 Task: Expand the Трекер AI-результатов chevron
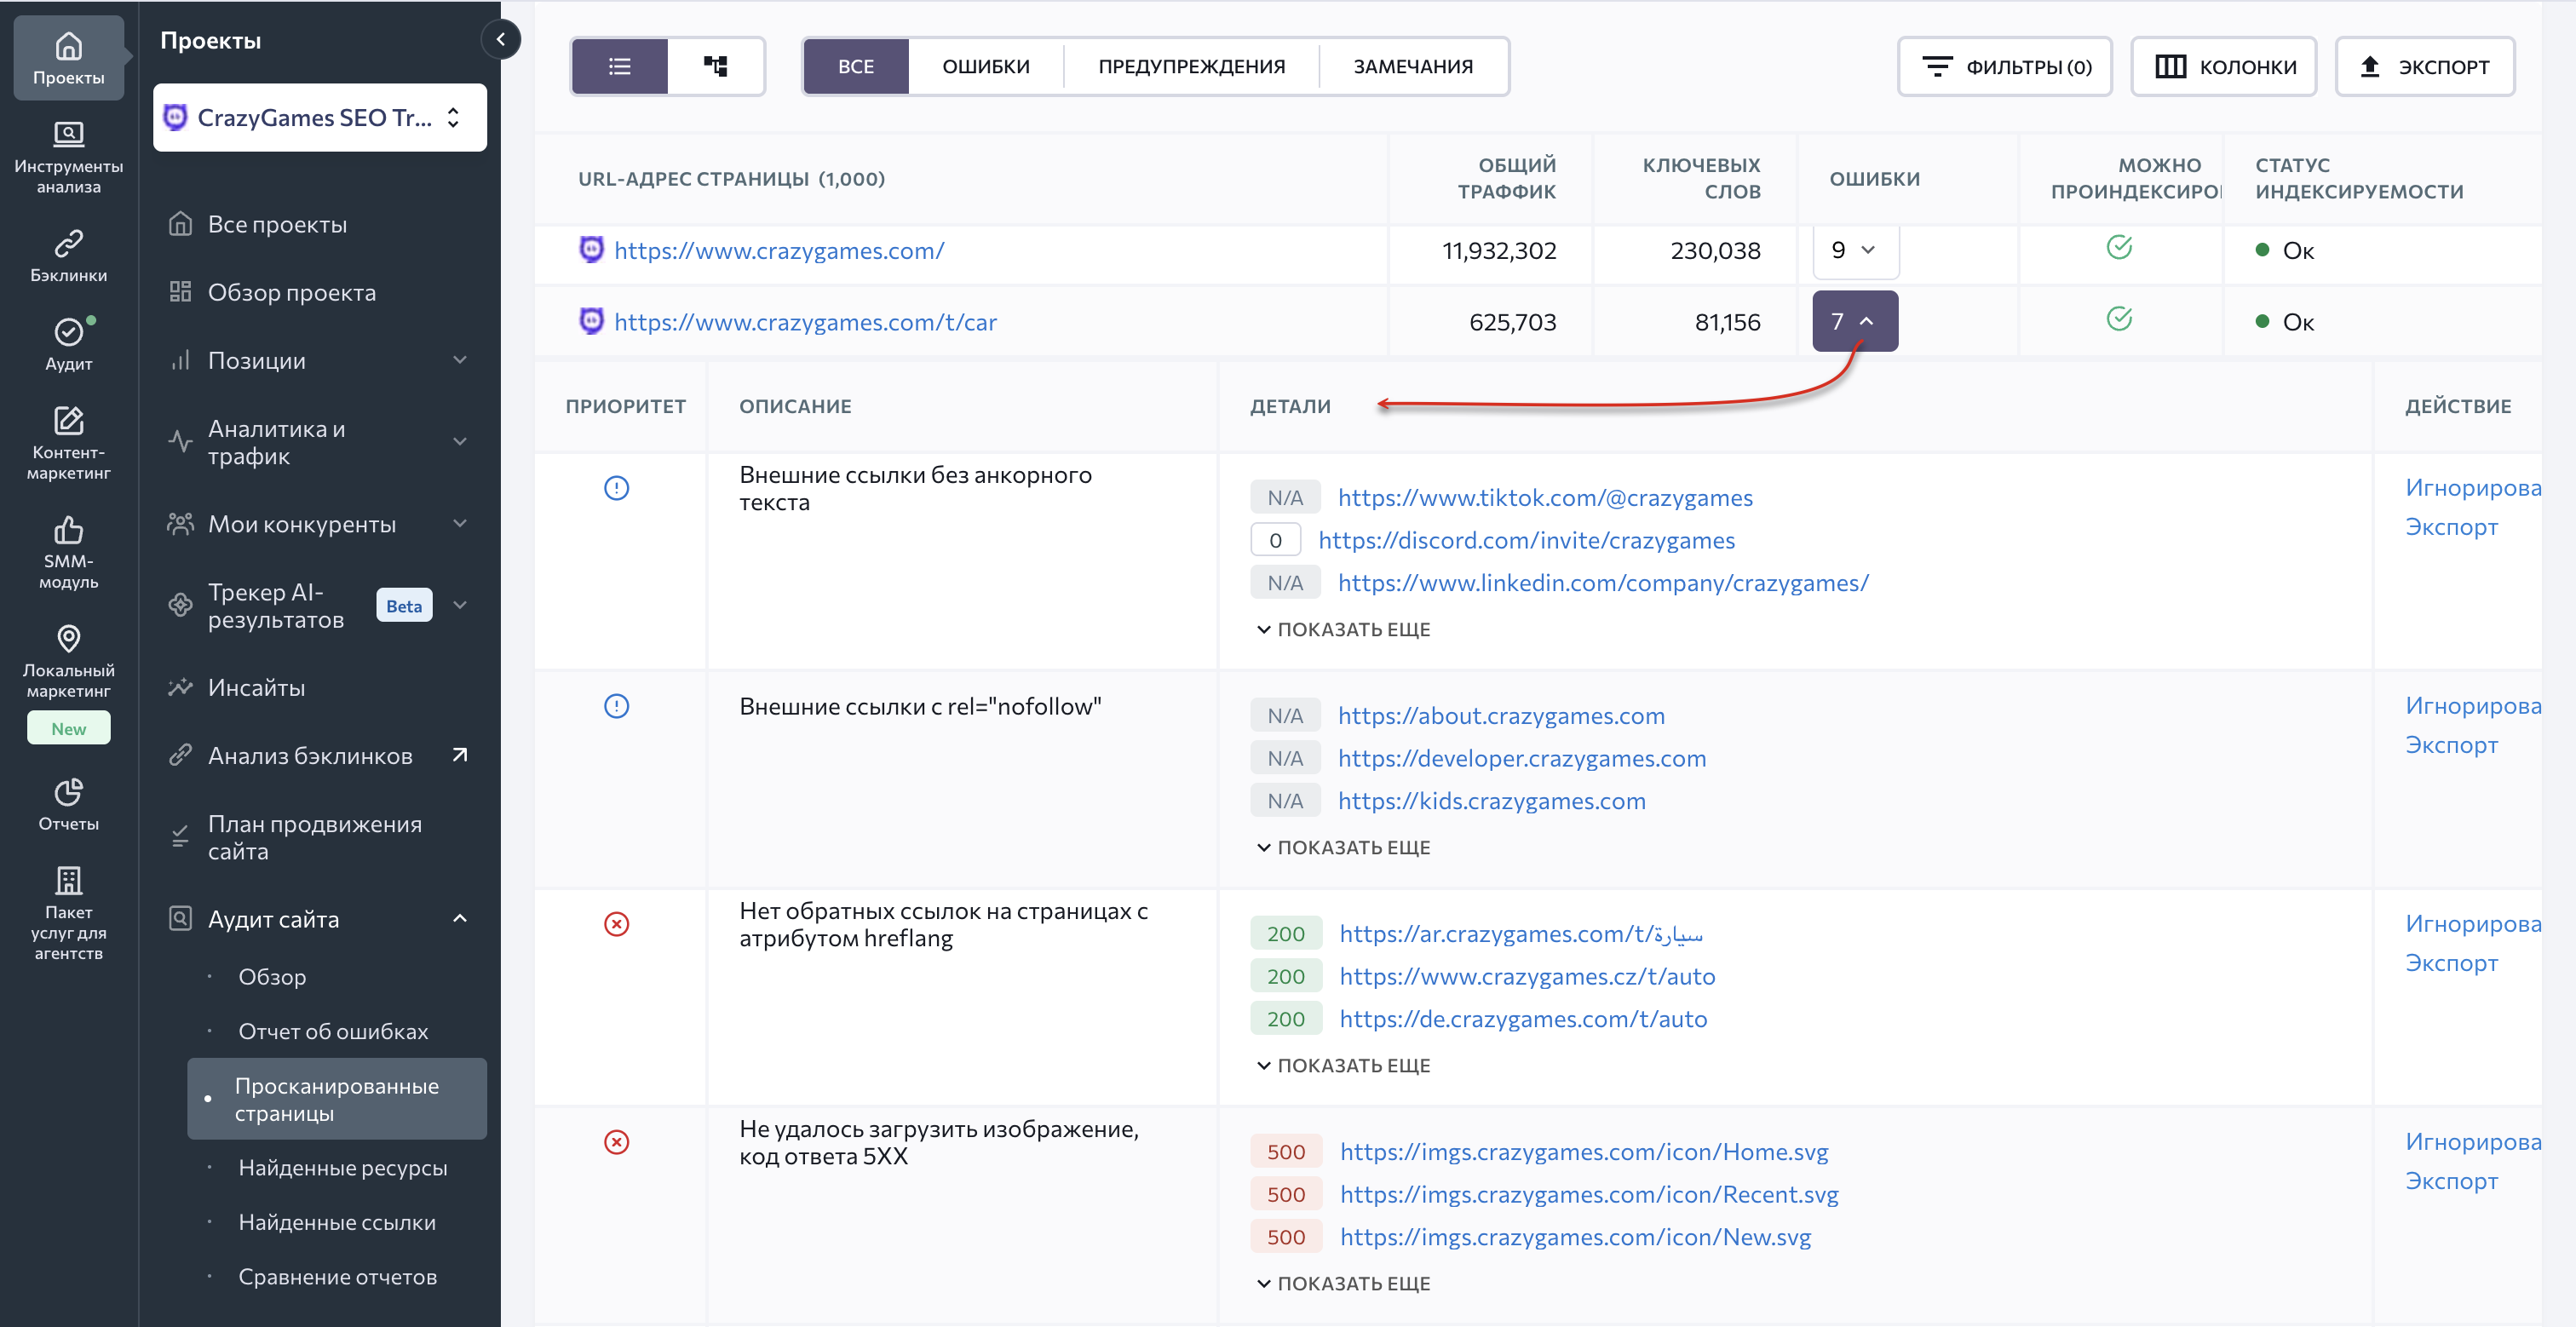pyautogui.click(x=460, y=605)
